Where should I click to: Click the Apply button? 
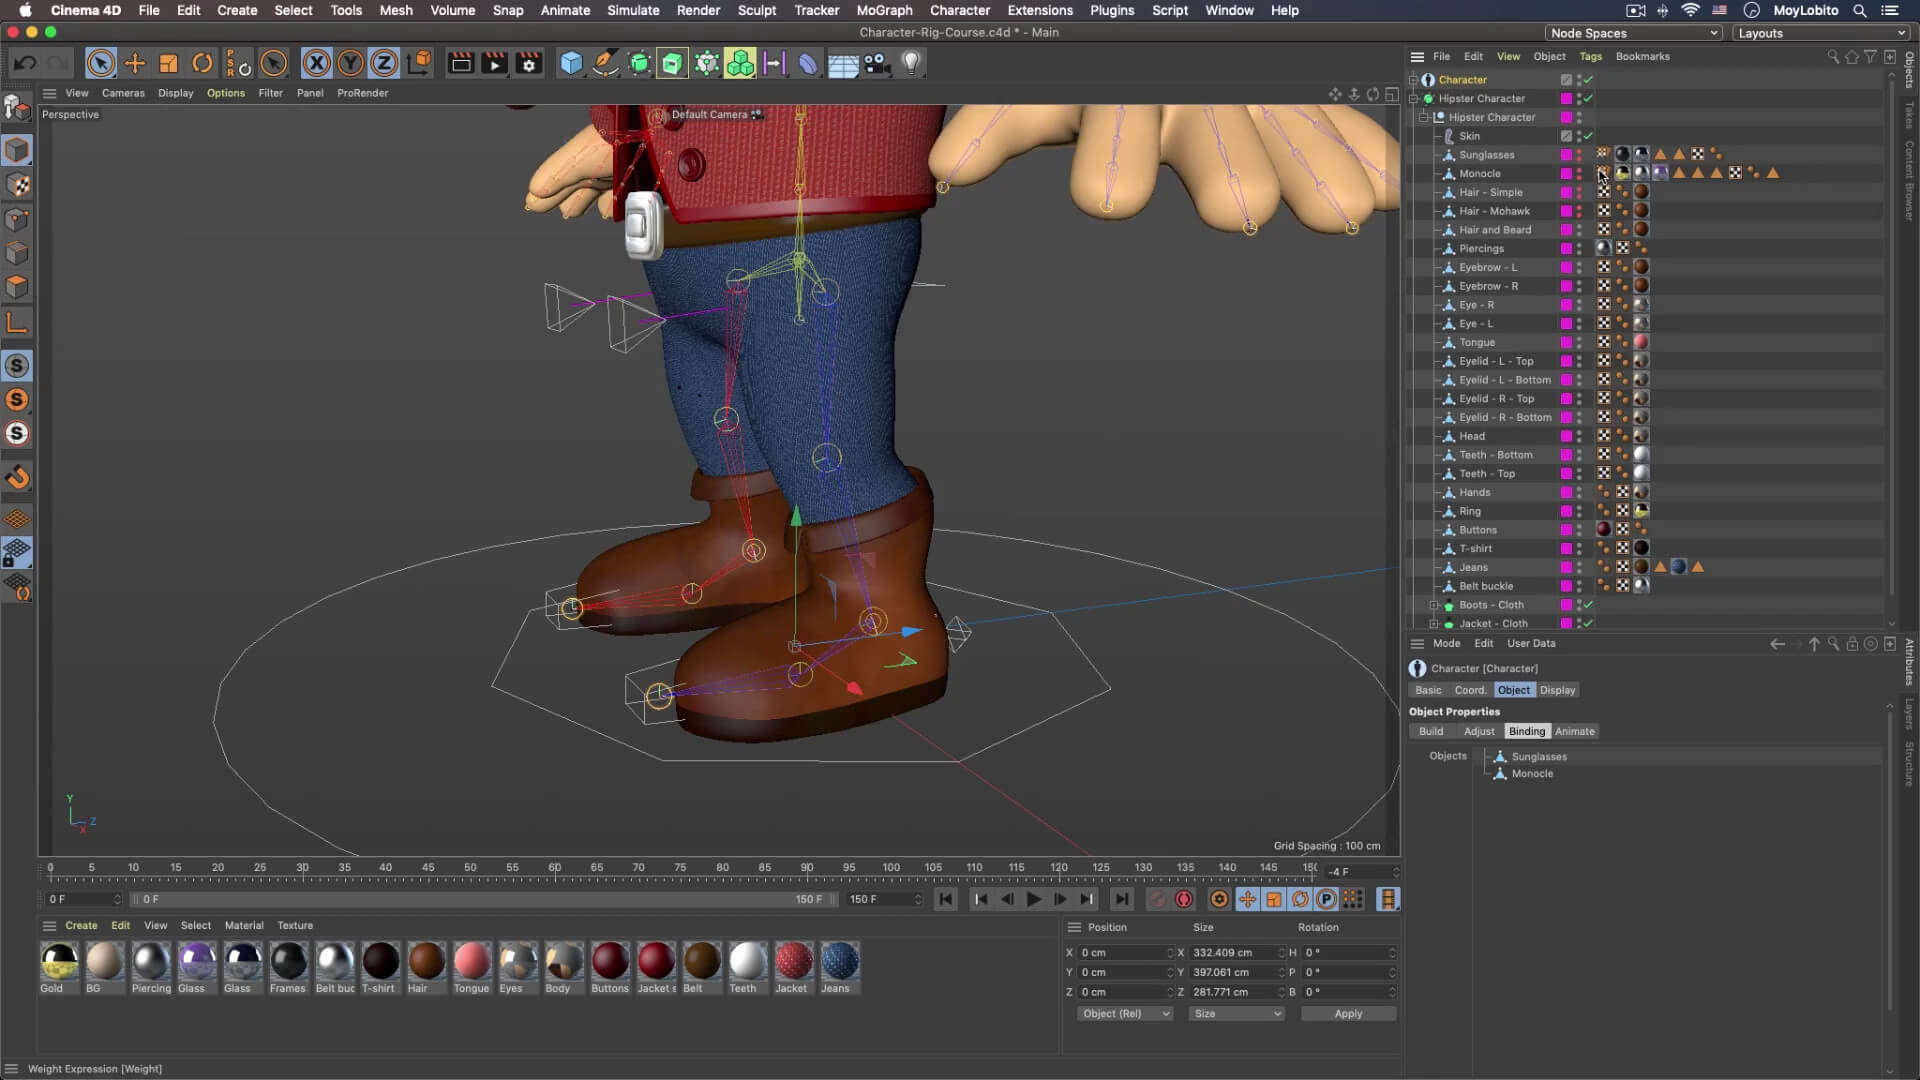click(1348, 1013)
